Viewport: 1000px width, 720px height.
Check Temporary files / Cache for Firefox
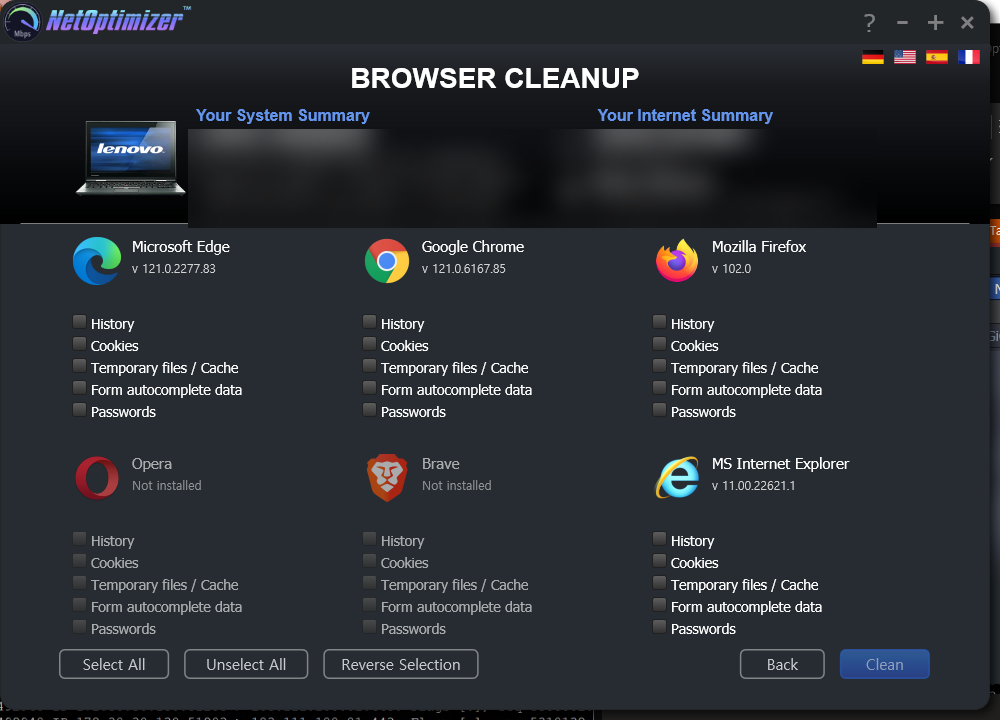pos(659,365)
